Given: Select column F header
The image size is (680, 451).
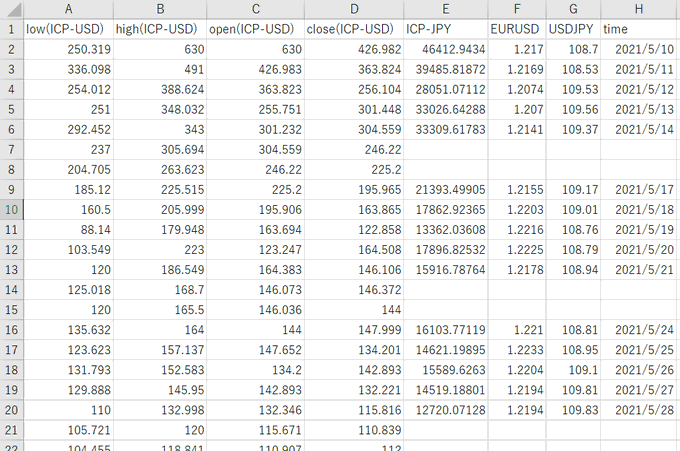Looking at the screenshot, I should tap(517, 9).
